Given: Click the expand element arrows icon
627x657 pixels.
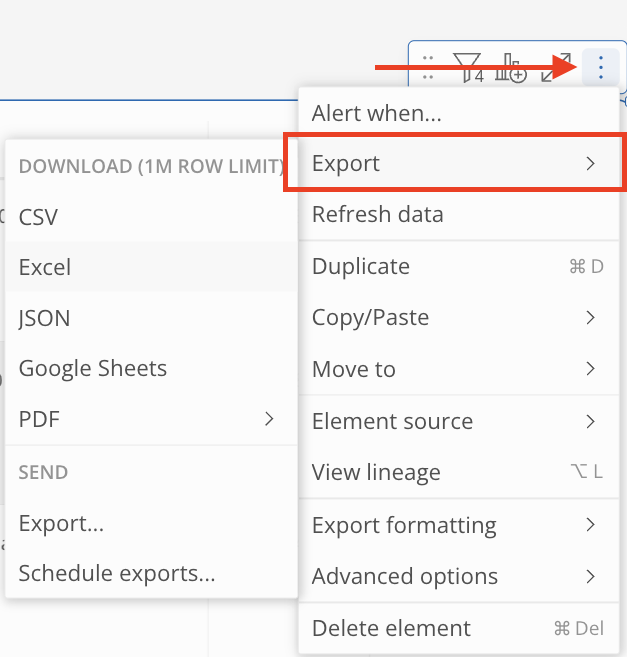Looking at the screenshot, I should [x=556, y=67].
